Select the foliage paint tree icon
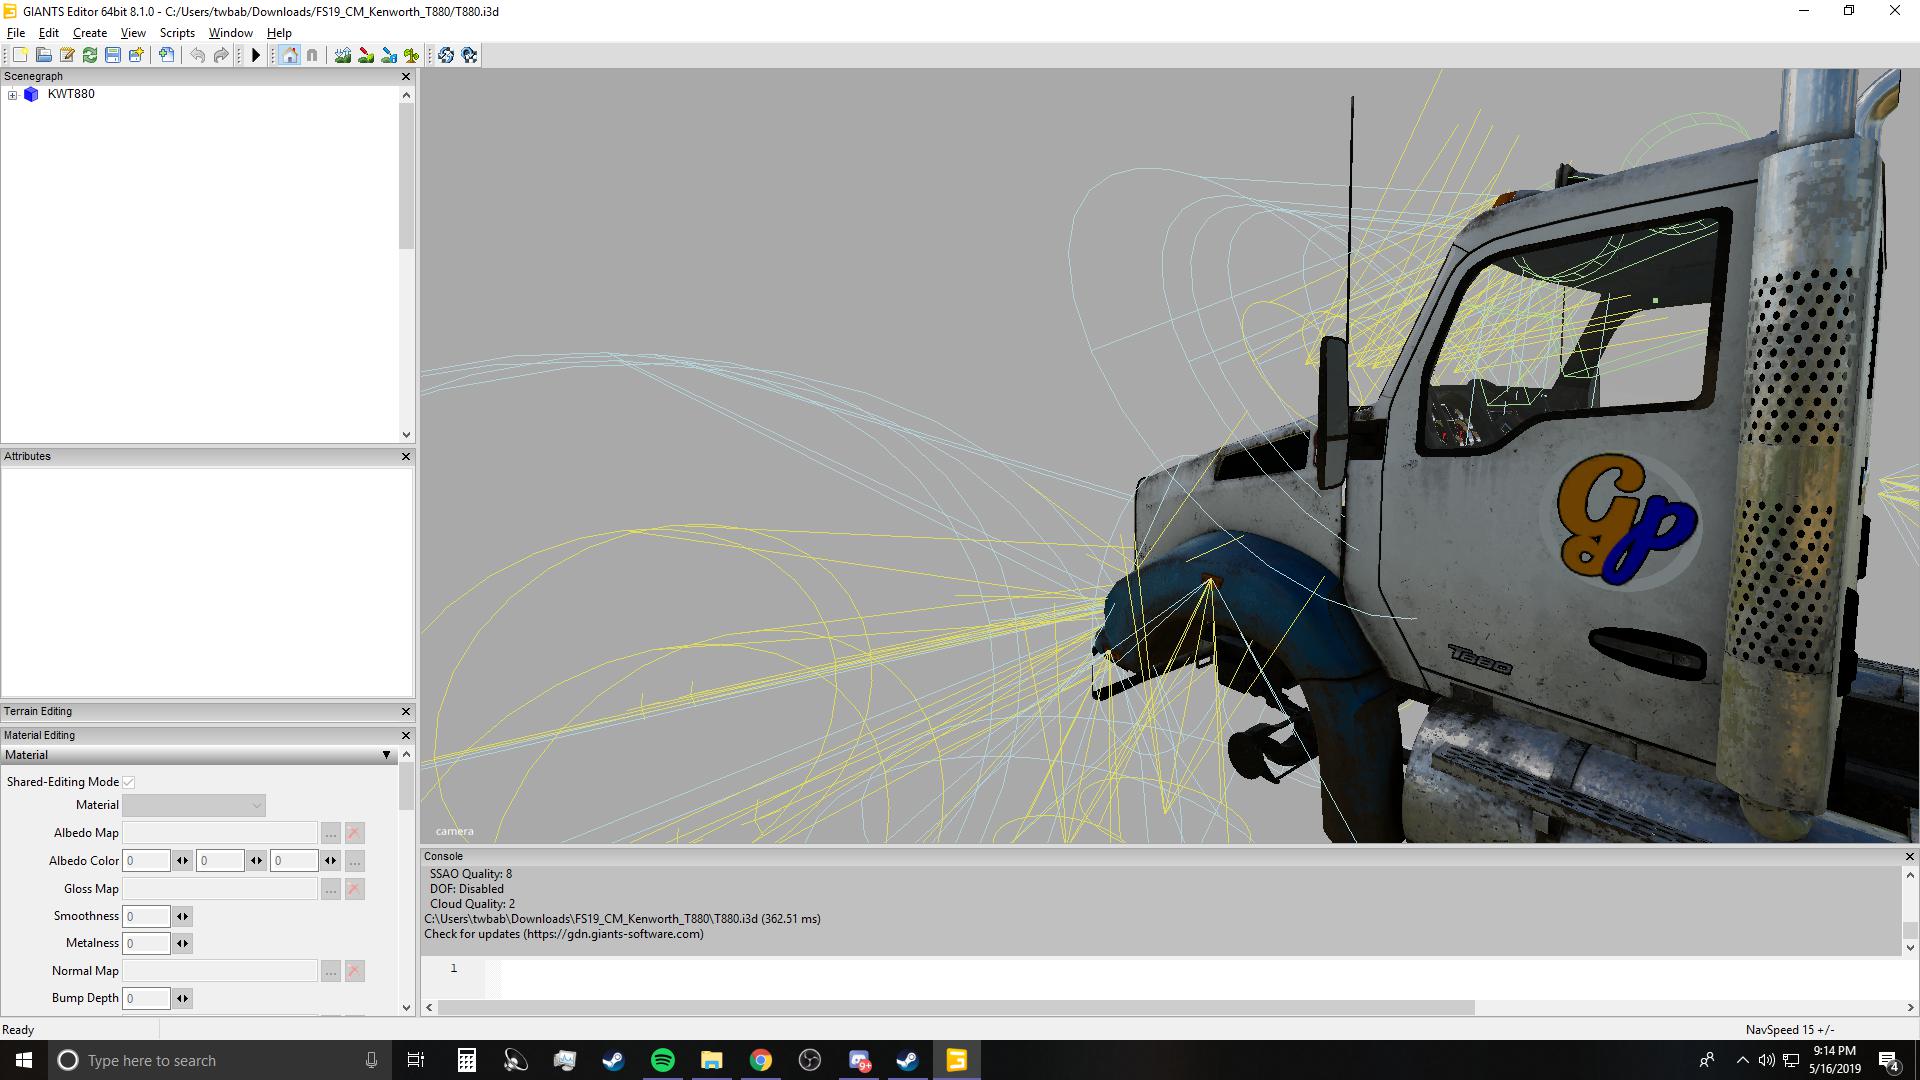 coord(412,56)
